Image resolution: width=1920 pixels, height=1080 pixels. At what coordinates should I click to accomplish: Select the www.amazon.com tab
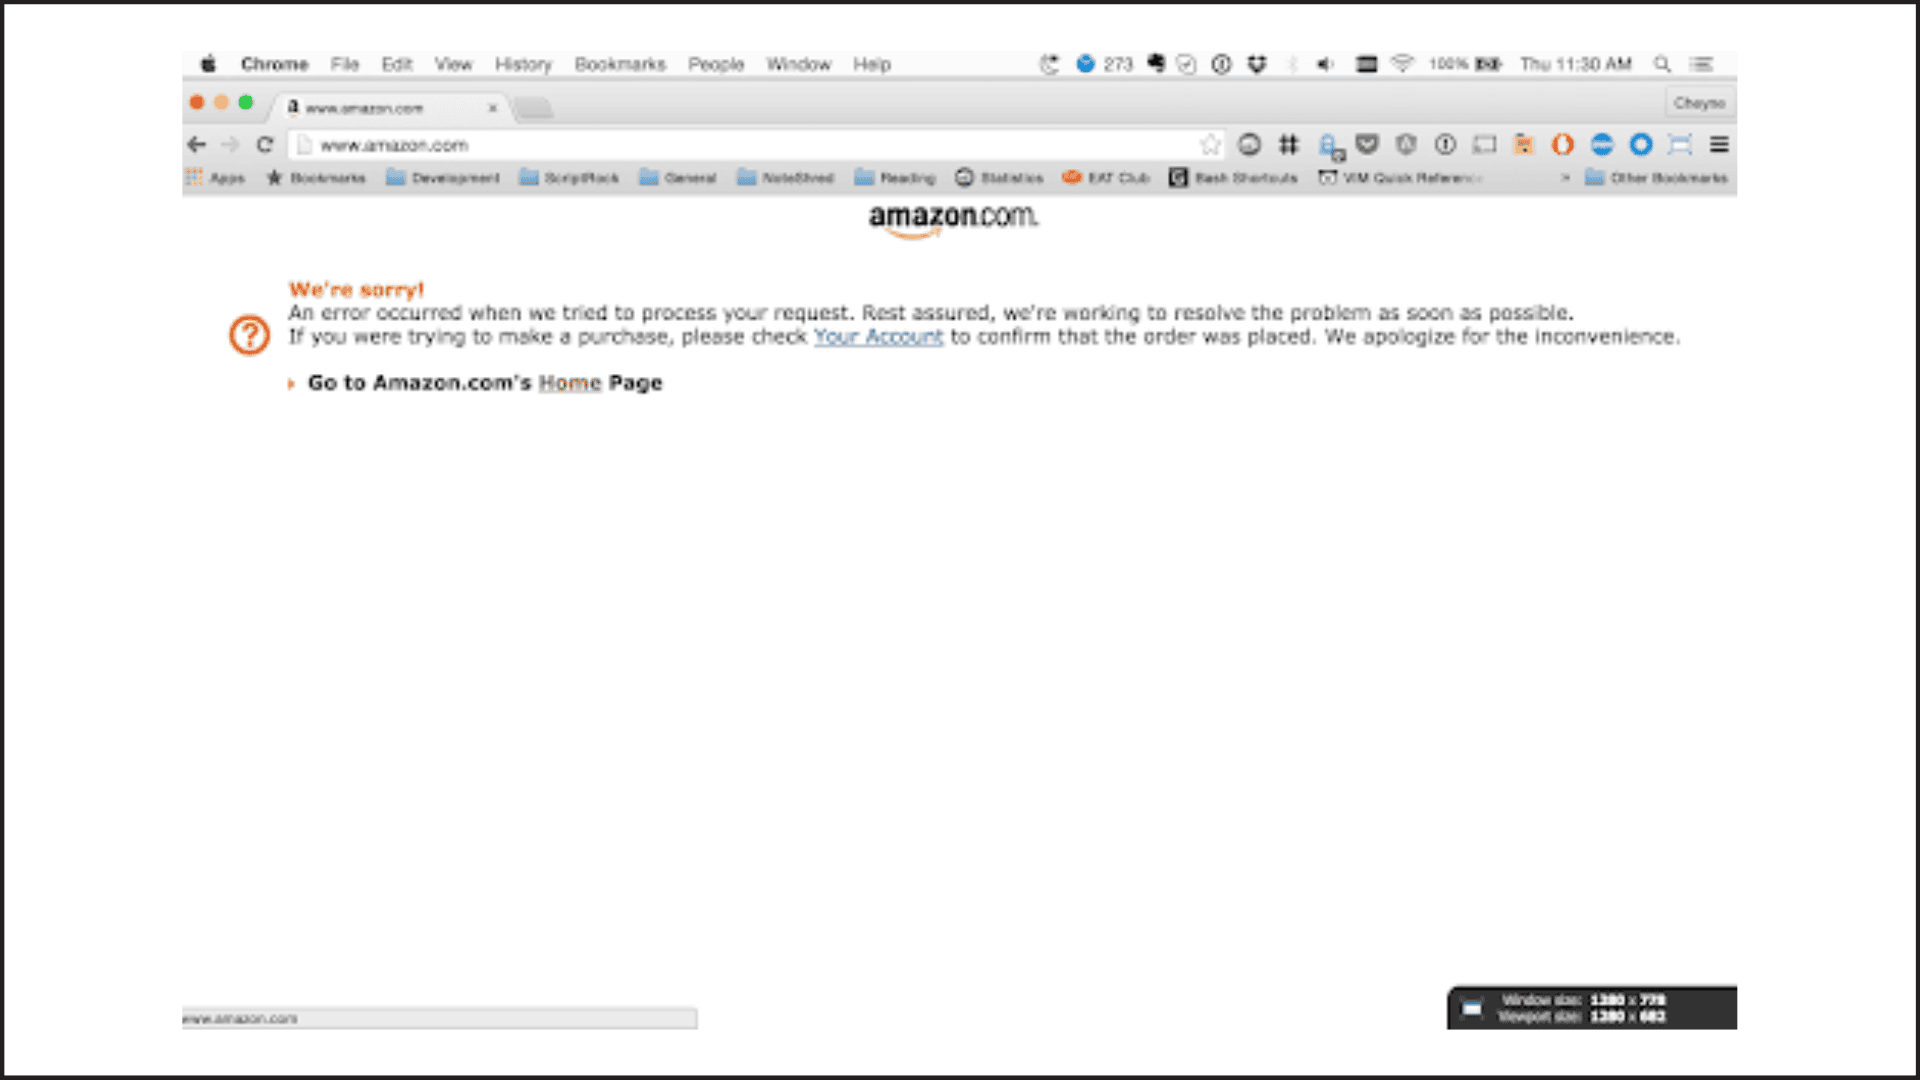tap(390, 107)
